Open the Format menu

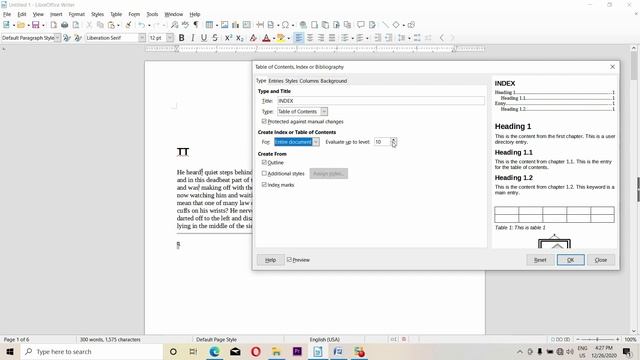click(76, 14)
